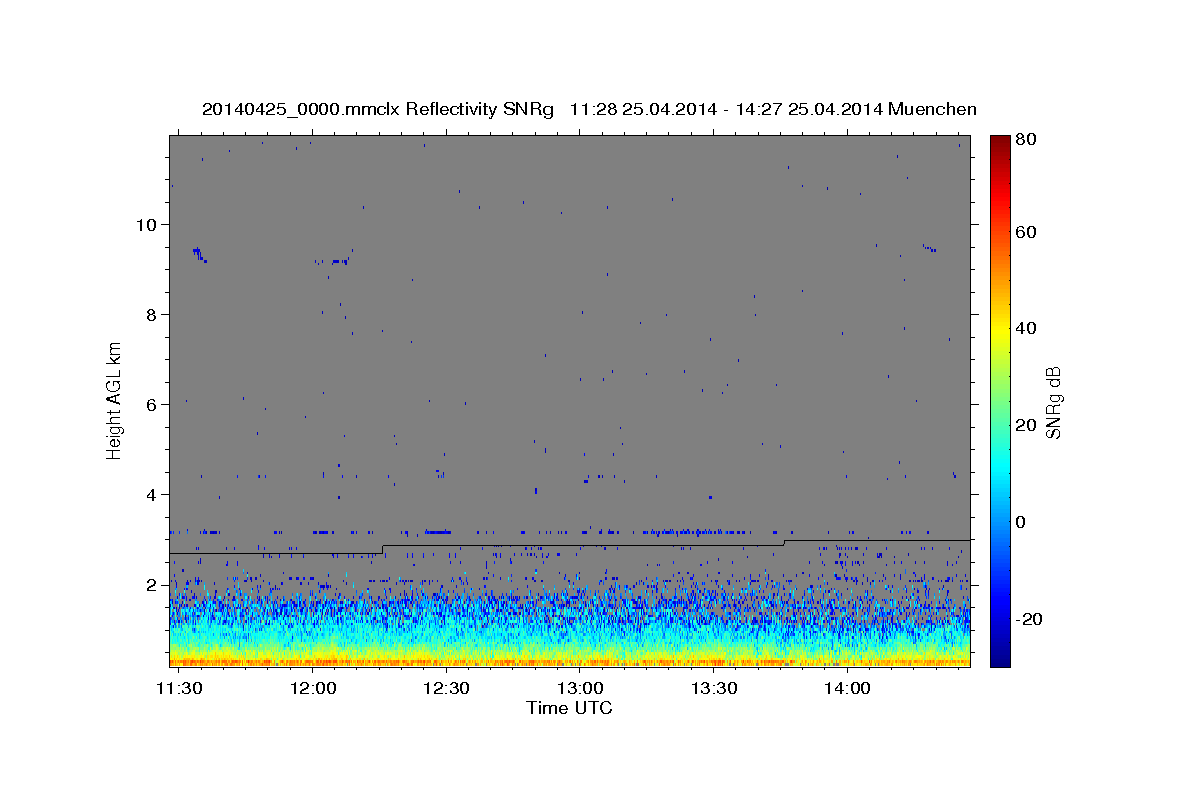Click the height tick label 4
The height and width of the screenshot is (800, 1200).
pyautogui.click(x=152, y=494)
